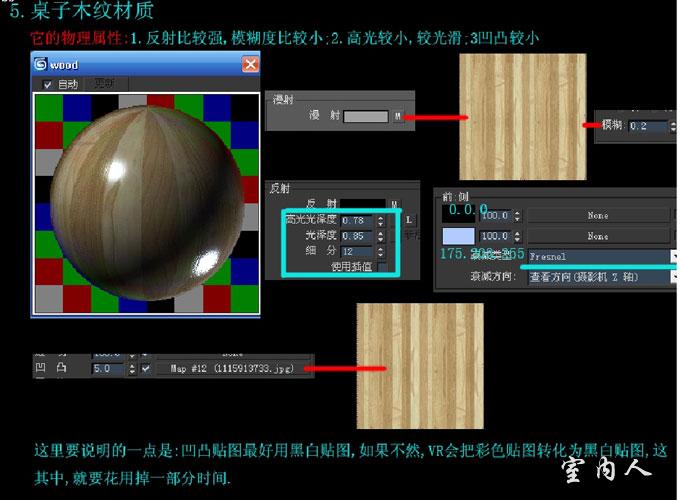Open the black 反射 reflection color swatch

pyautogui.click(x=363, y=203)
